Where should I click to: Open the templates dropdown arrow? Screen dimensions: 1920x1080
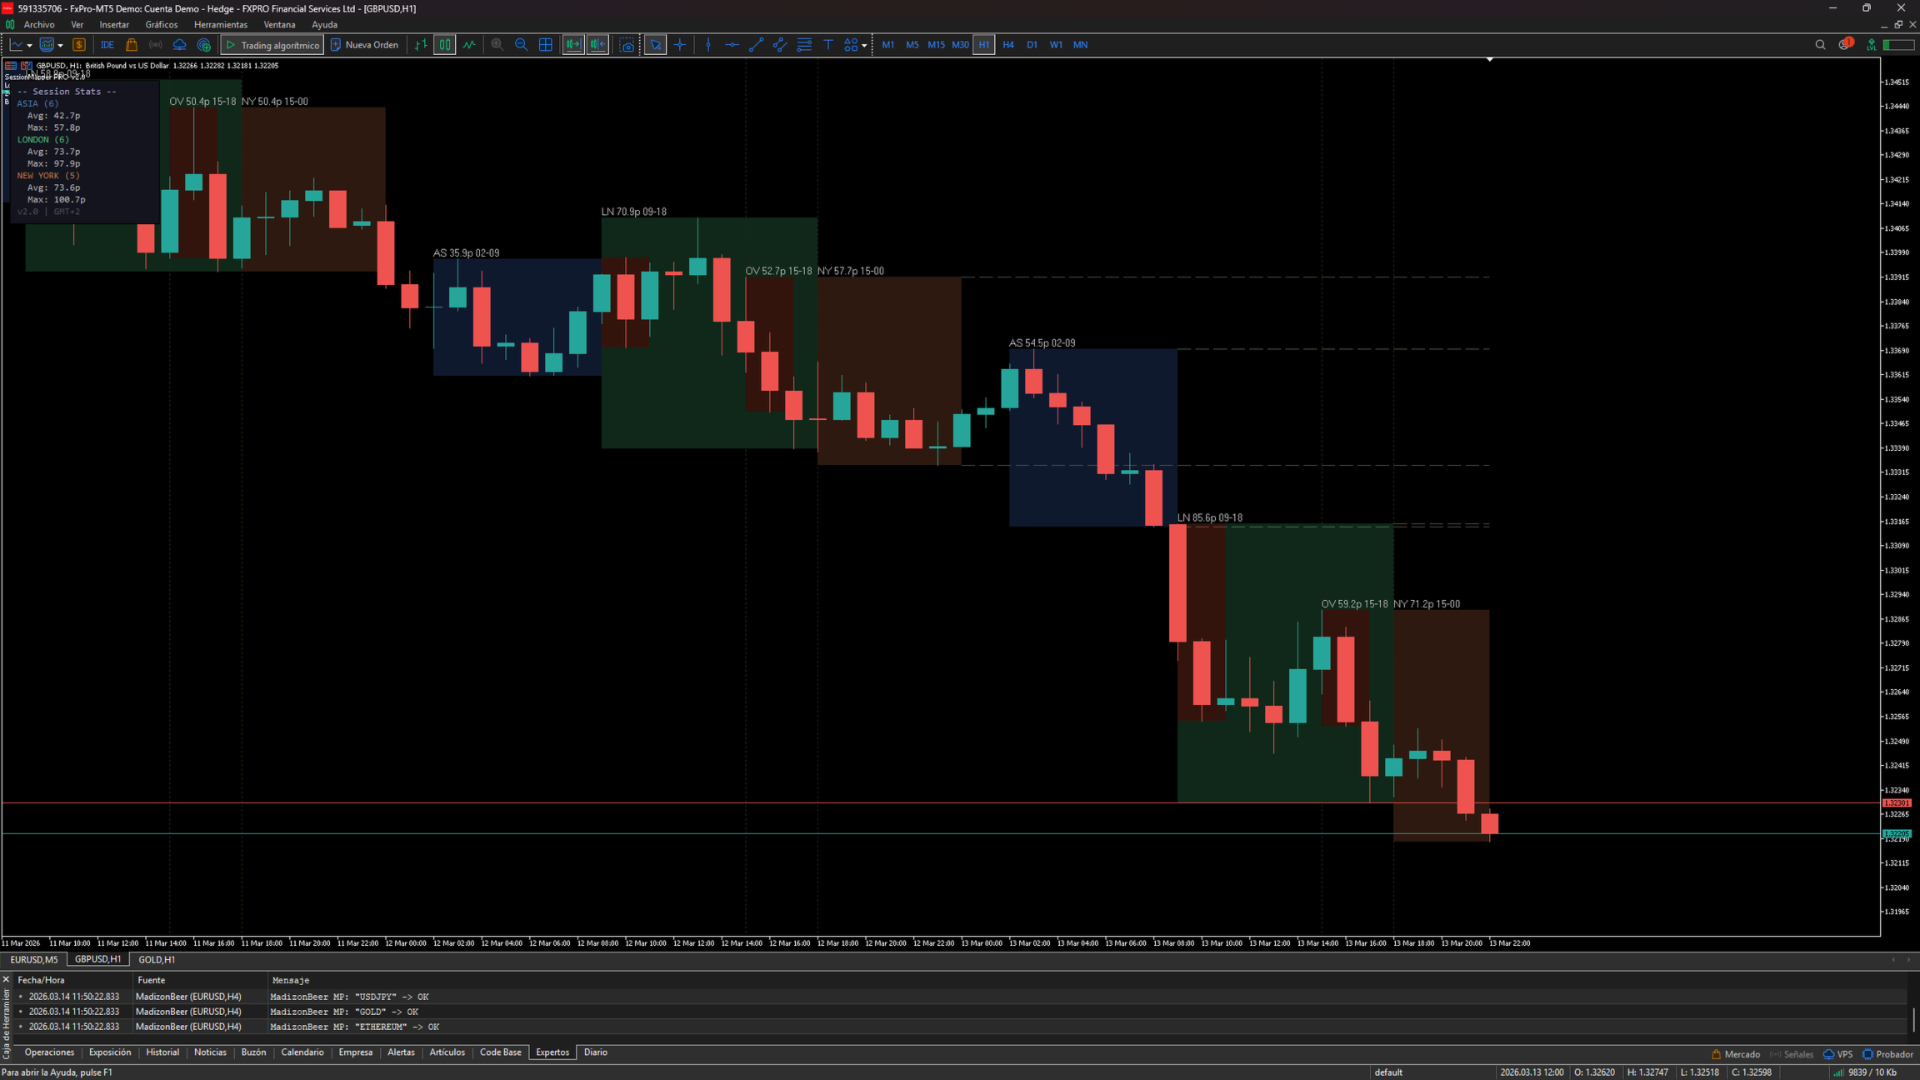coord(60,45)
